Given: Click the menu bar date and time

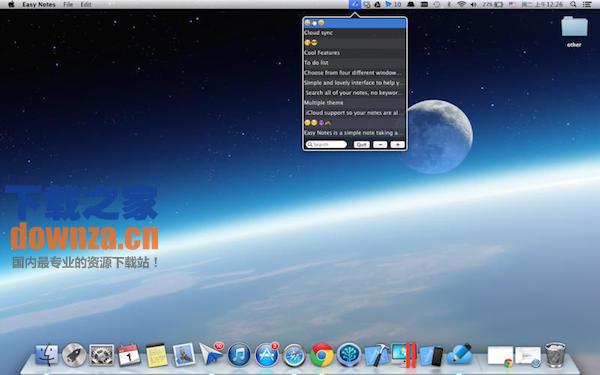Looking at the screenshot, I should pos(542,4).
